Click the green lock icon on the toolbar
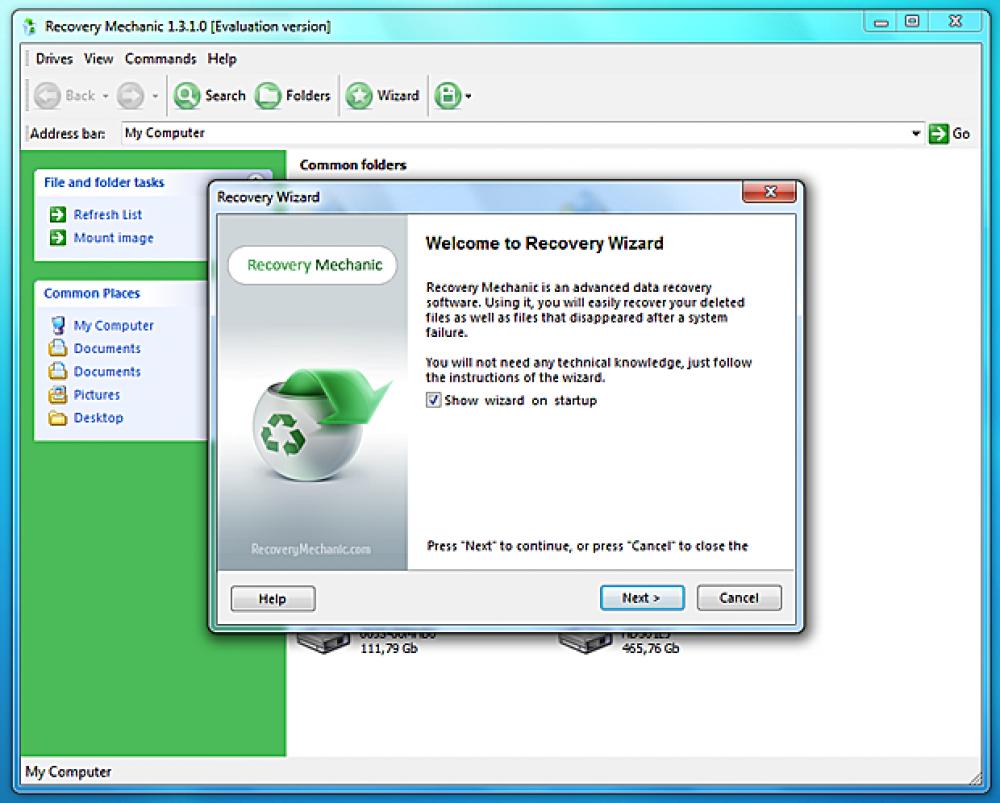The image size is (1000, 803). (445, 95)
